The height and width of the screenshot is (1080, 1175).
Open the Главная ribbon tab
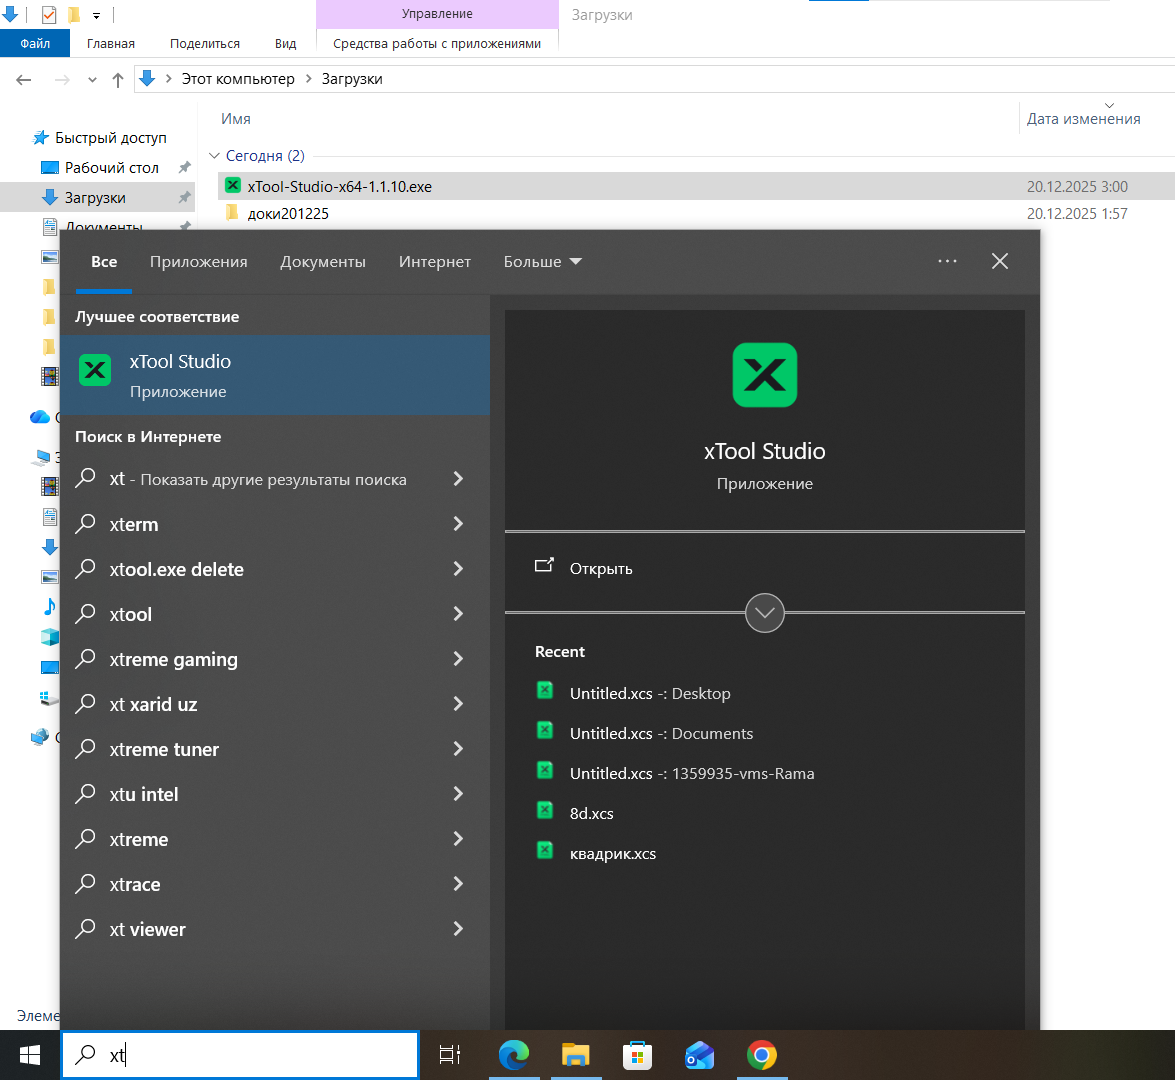point(111,43)
